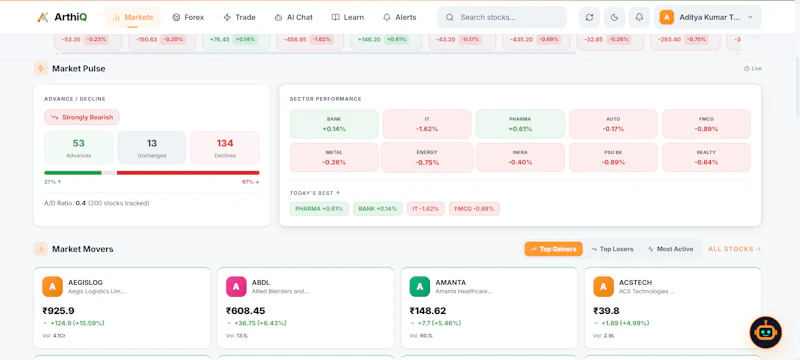The width and height of the screenshot is (800, 360).
Task: Click the Search stocks input field
Action: click(x=502, y=17)
